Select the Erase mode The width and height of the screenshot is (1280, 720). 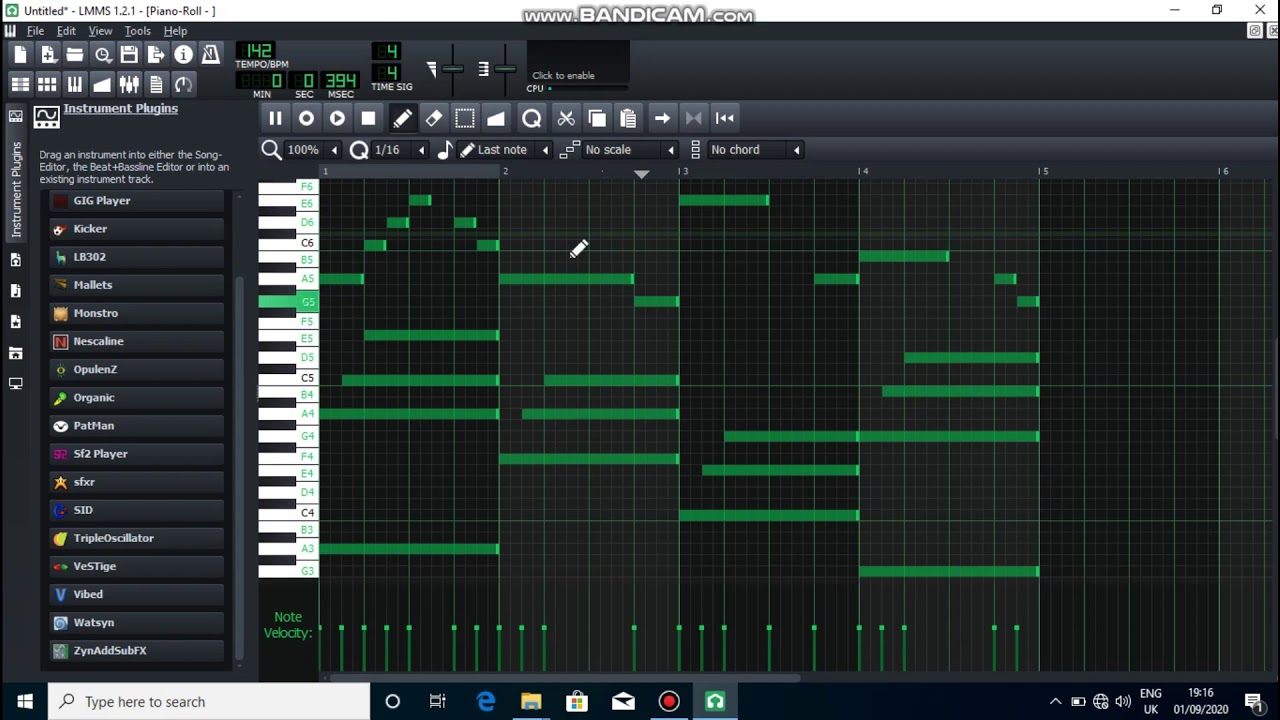pyautogui.click(x=433, y=118)
